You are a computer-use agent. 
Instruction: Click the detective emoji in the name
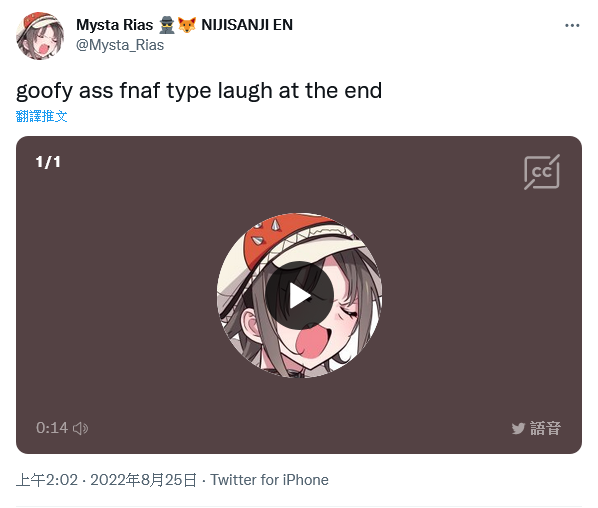(167, 25)
